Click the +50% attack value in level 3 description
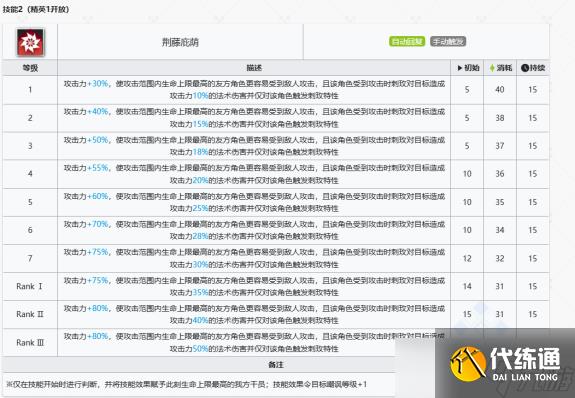Screen dimensions: 575x398 click(98, 140)
